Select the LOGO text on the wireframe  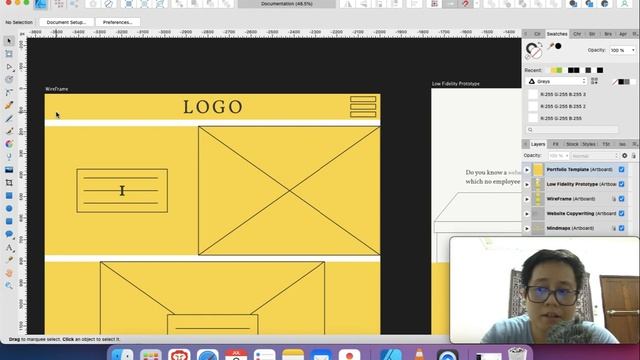click(213, 107)
